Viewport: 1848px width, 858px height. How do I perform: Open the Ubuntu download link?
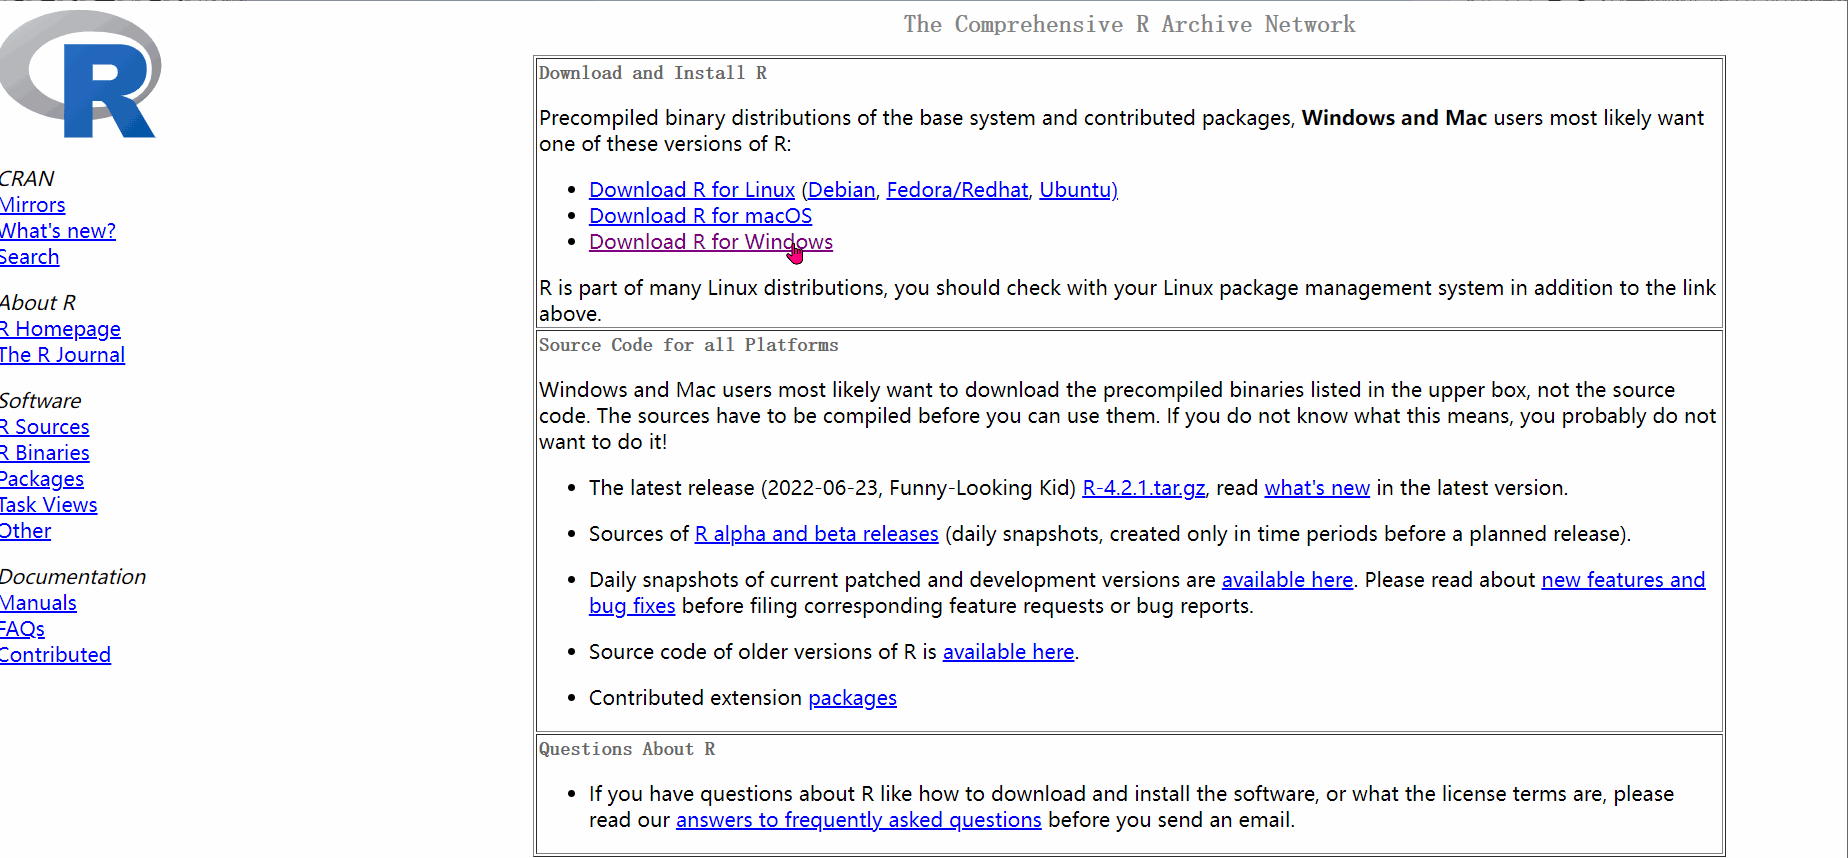click(1078, 190)
